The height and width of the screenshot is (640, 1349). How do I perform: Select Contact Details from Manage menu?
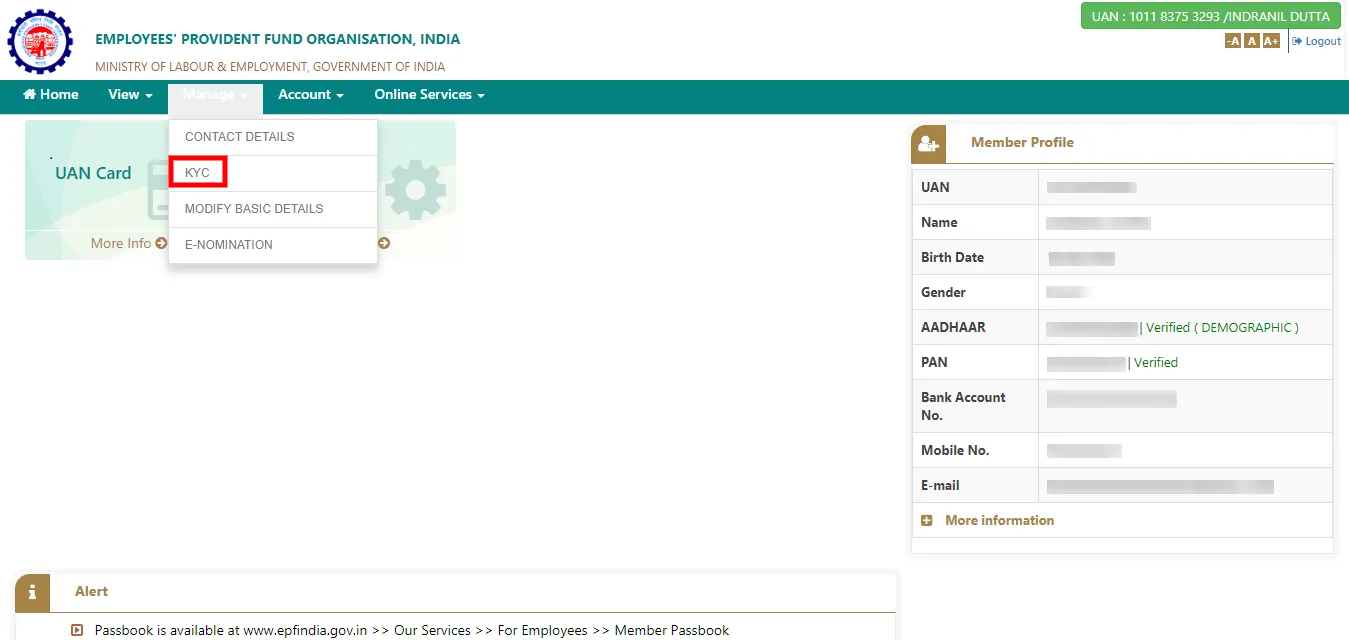(x=273, y=137)
